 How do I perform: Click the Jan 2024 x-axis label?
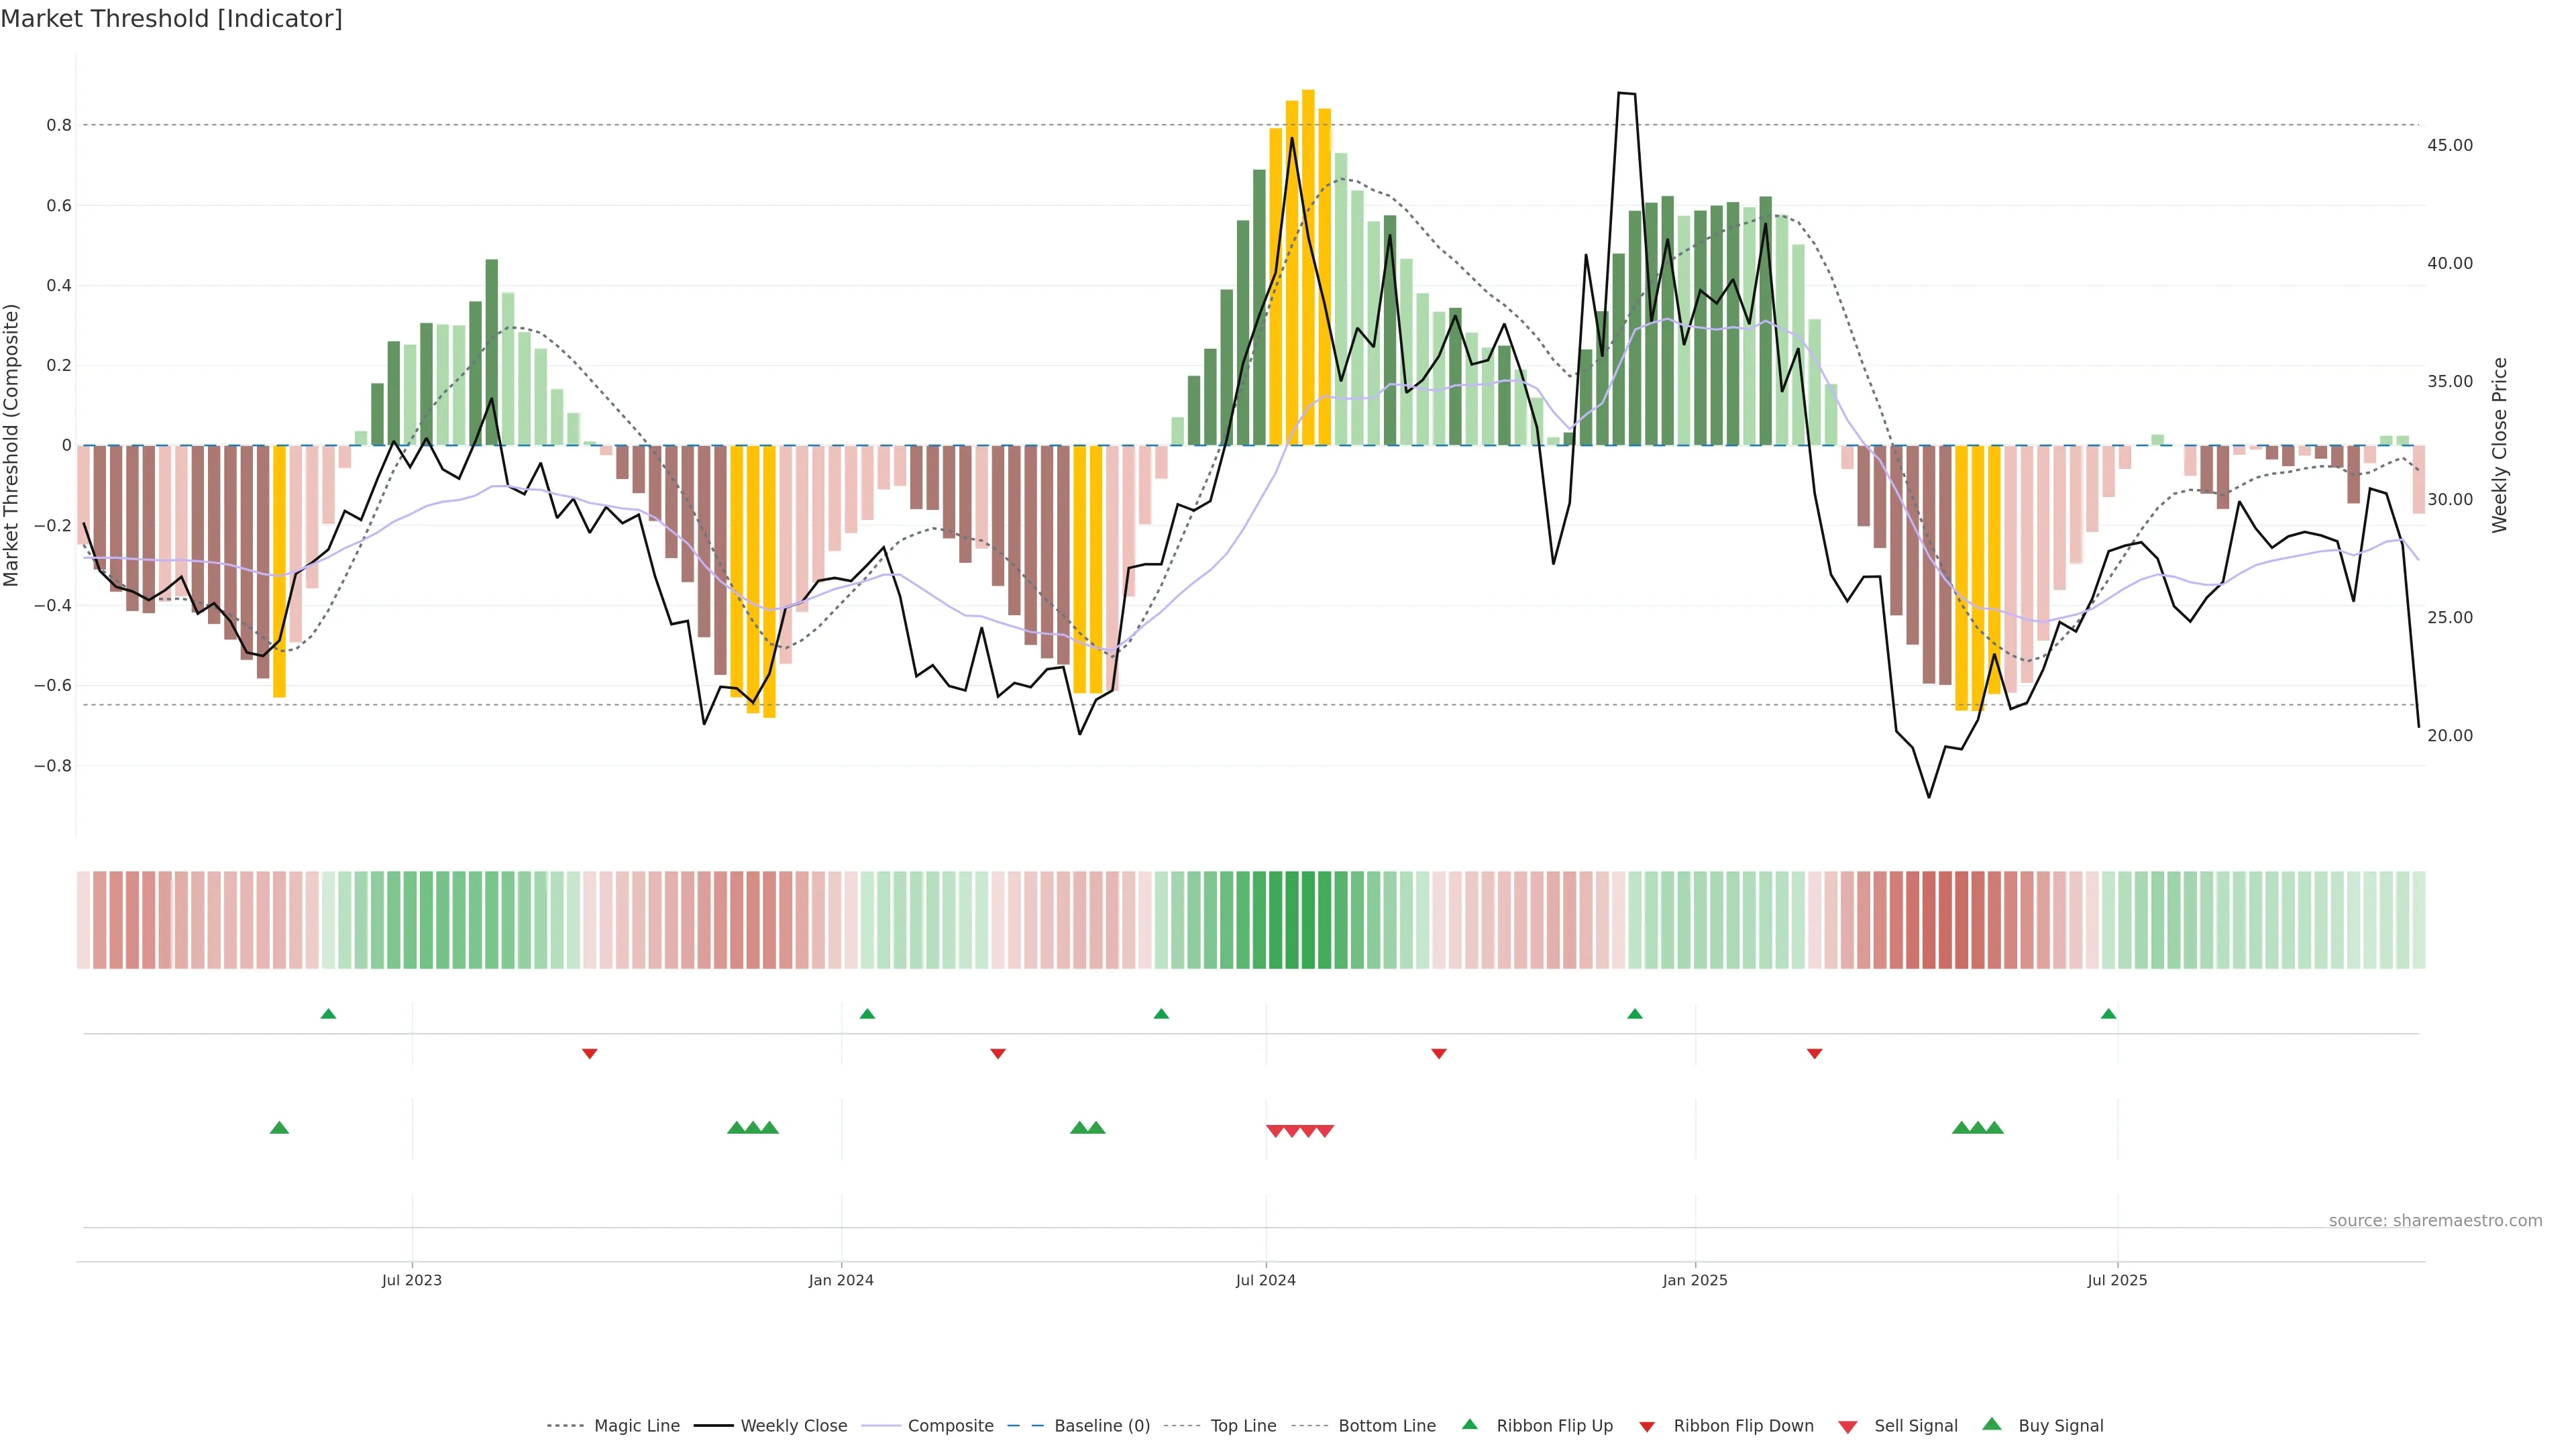click(x=841, y=1280)
